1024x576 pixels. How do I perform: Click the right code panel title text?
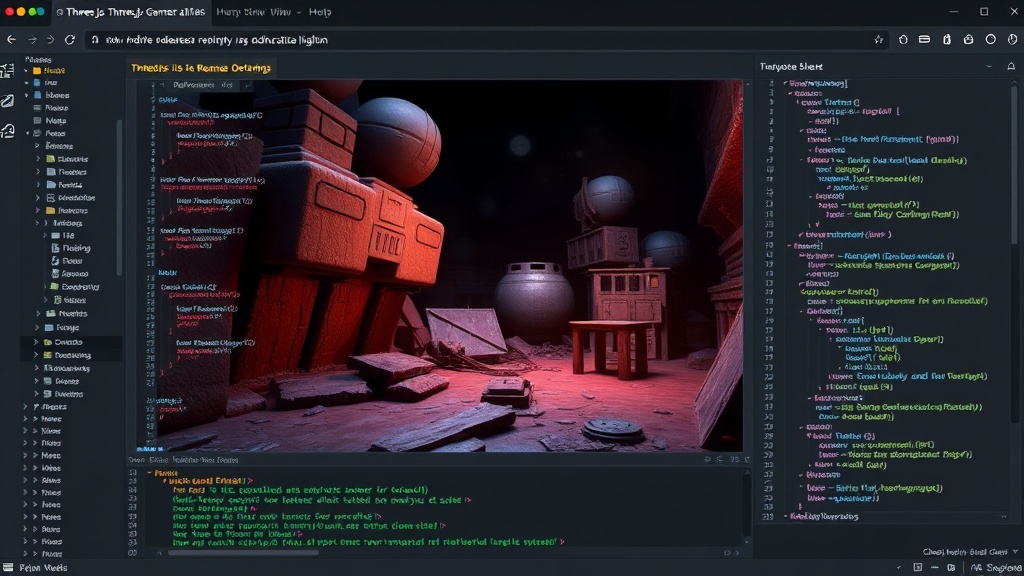tap(791, 67)
